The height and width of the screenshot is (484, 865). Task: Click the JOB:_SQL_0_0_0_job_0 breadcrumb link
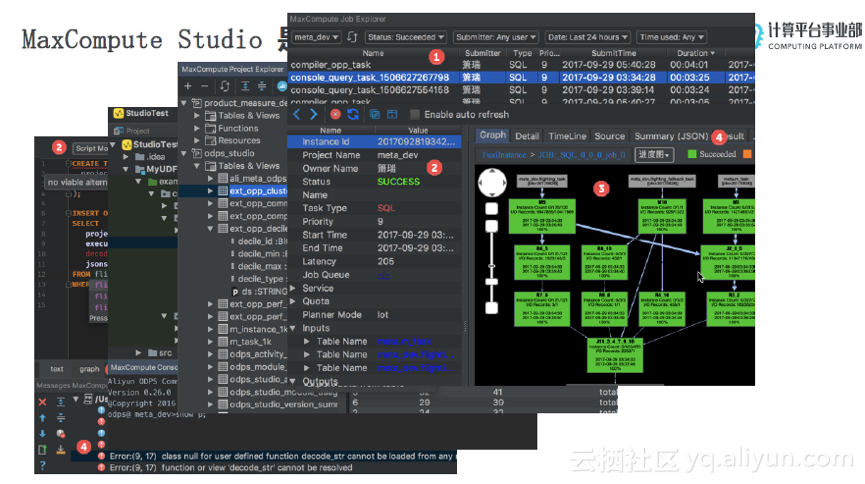581,155
